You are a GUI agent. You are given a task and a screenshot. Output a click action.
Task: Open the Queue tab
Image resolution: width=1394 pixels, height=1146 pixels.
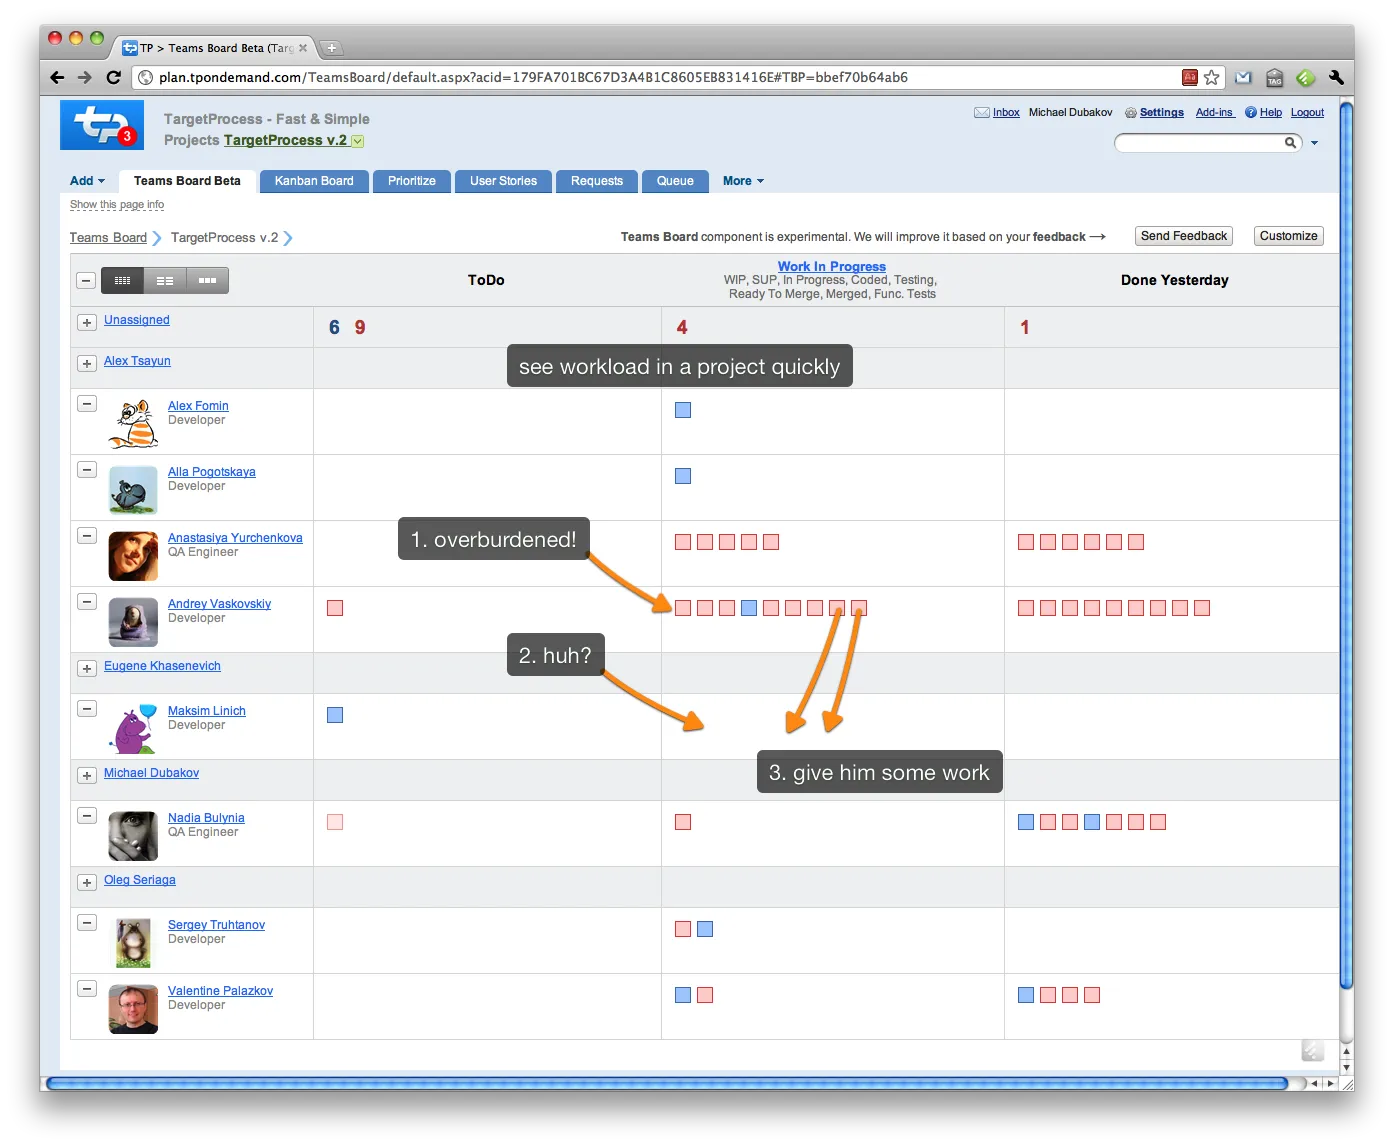675,181
